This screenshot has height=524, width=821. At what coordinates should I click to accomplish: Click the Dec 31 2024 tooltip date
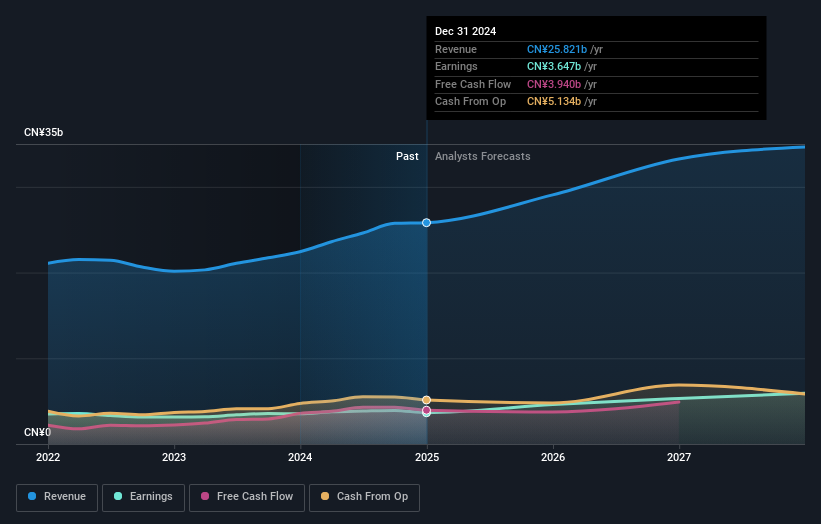(465, 31)
